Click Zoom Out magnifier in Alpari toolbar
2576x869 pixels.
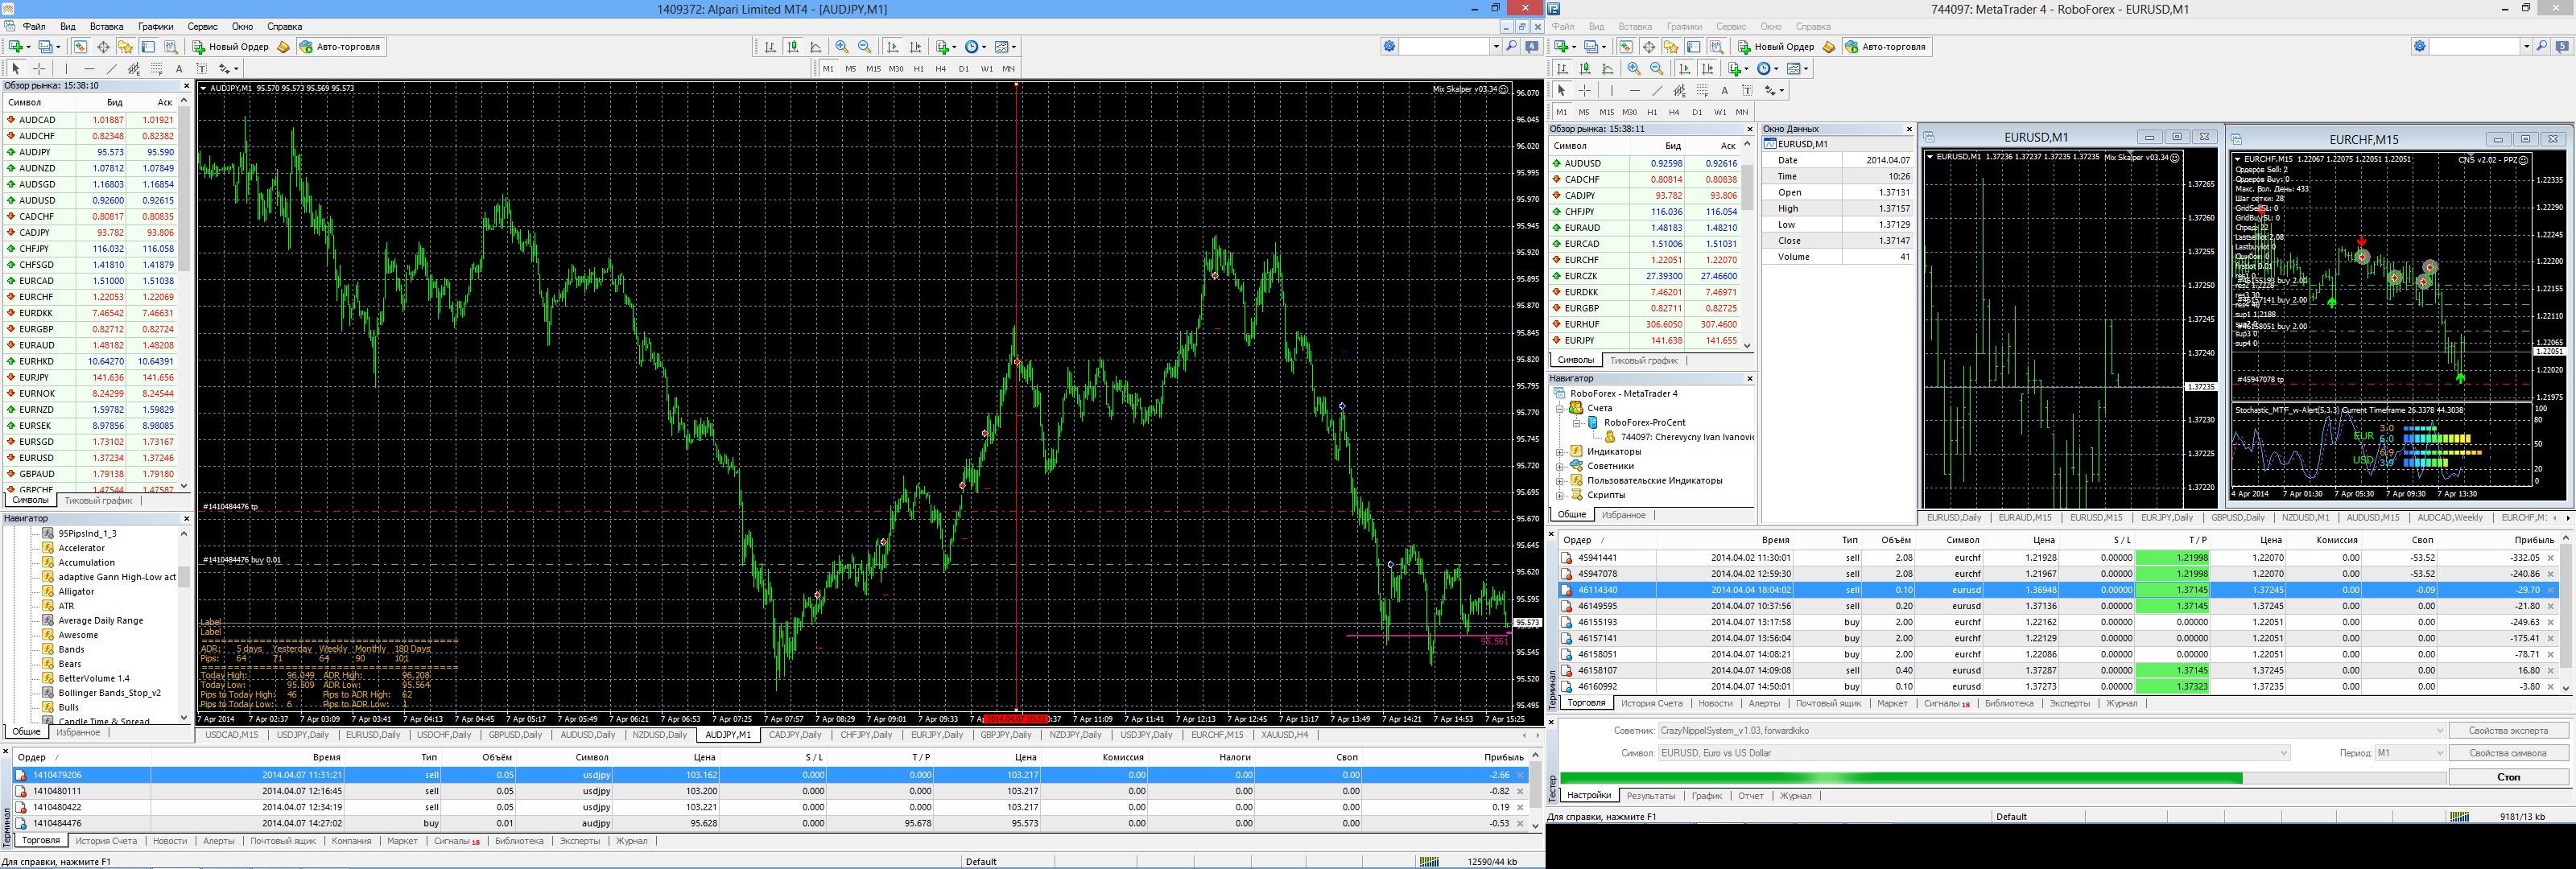coord(865,47)
